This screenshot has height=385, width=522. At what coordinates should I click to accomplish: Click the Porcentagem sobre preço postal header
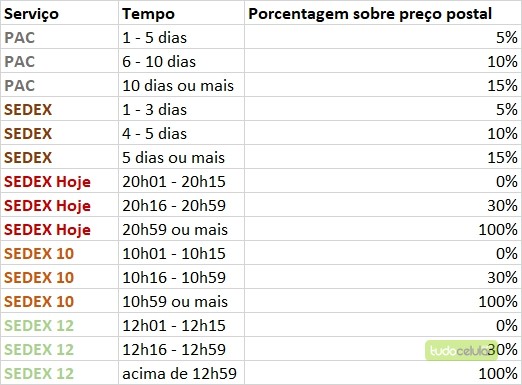[x=383, y=13]
